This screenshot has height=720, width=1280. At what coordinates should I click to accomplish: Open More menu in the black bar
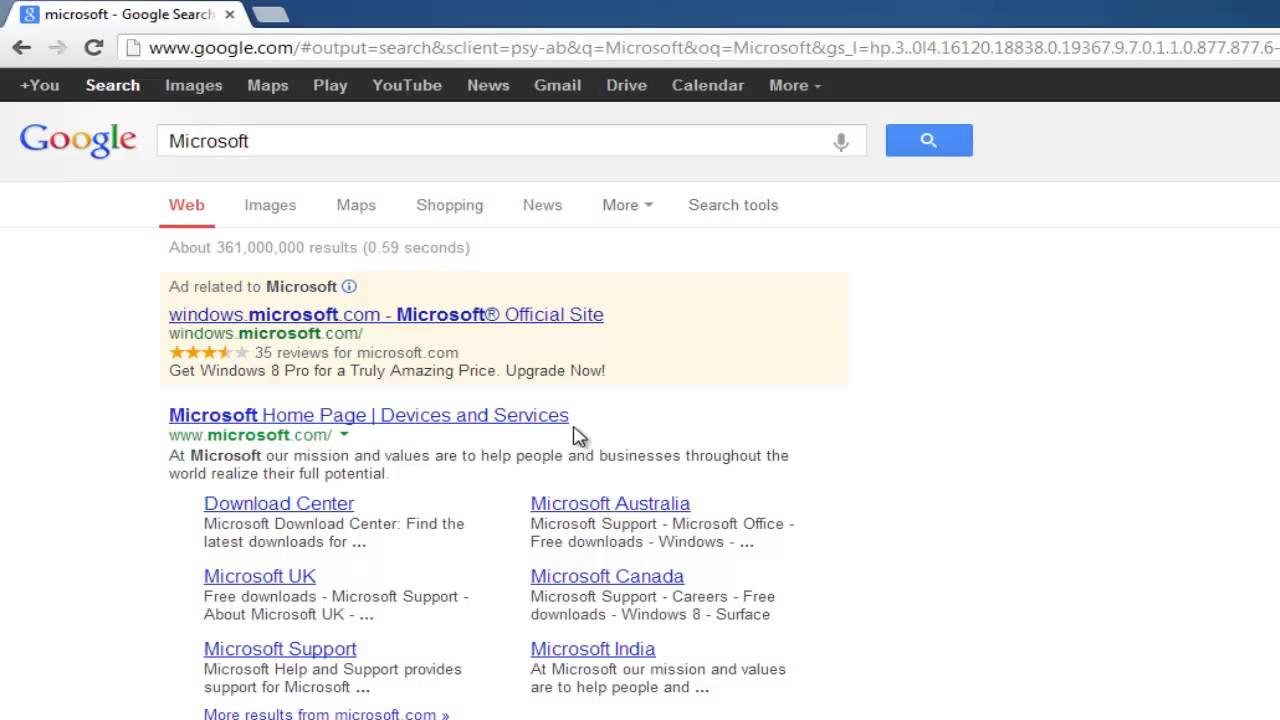pos(795,85)
